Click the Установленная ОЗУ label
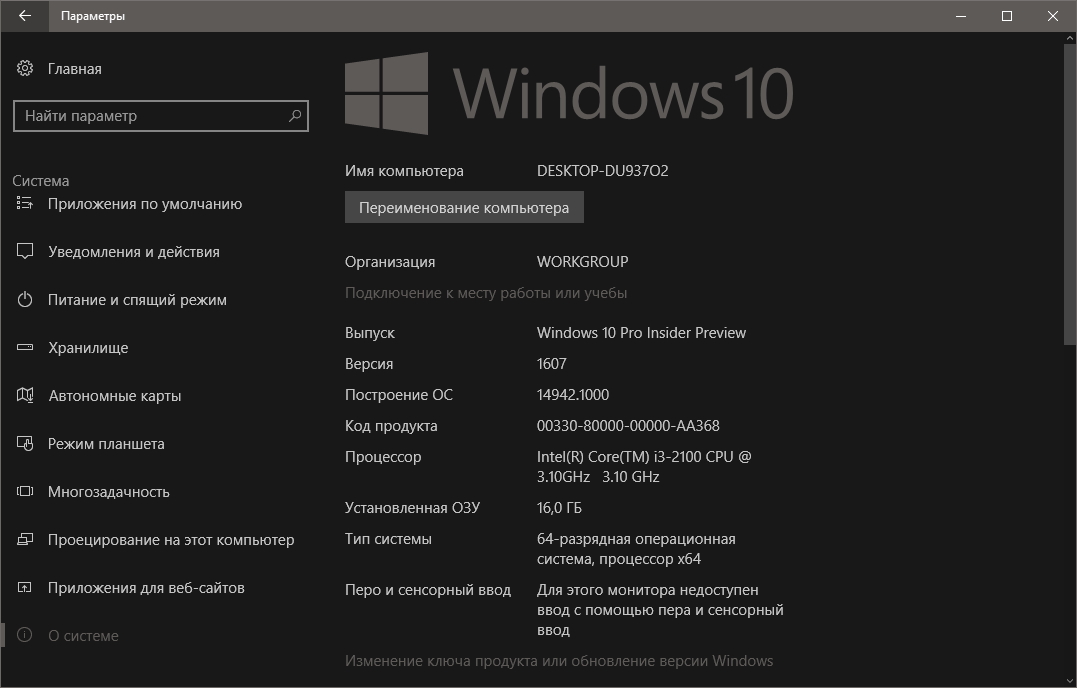 click(x=412, y=508)
